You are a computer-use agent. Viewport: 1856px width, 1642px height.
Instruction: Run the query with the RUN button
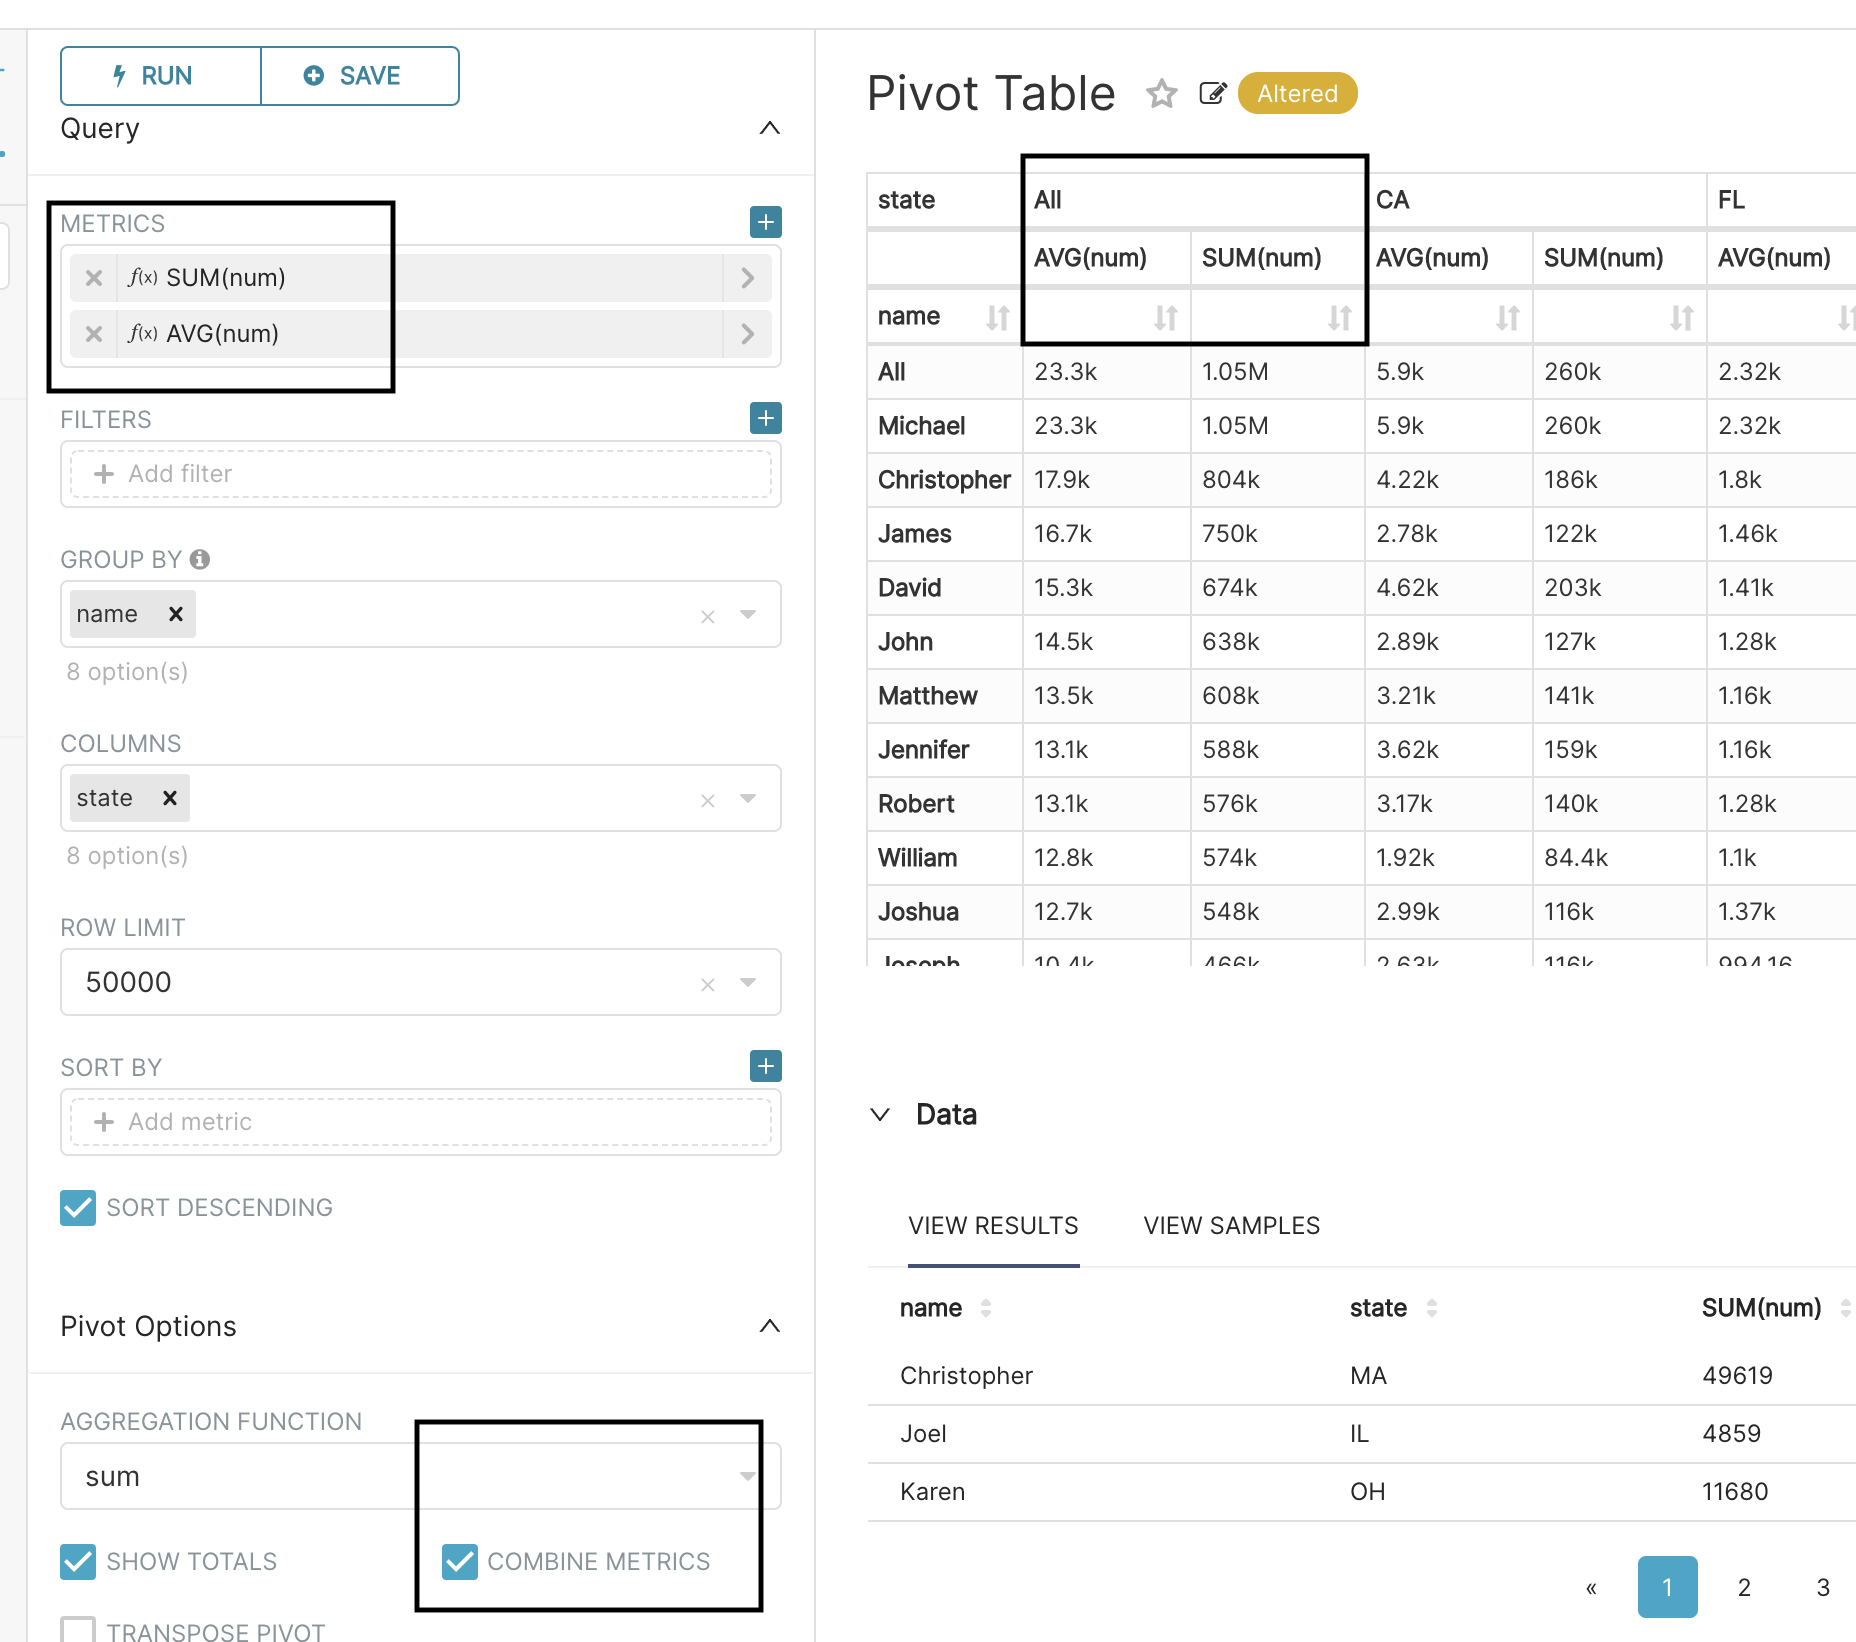coord(160,75)
